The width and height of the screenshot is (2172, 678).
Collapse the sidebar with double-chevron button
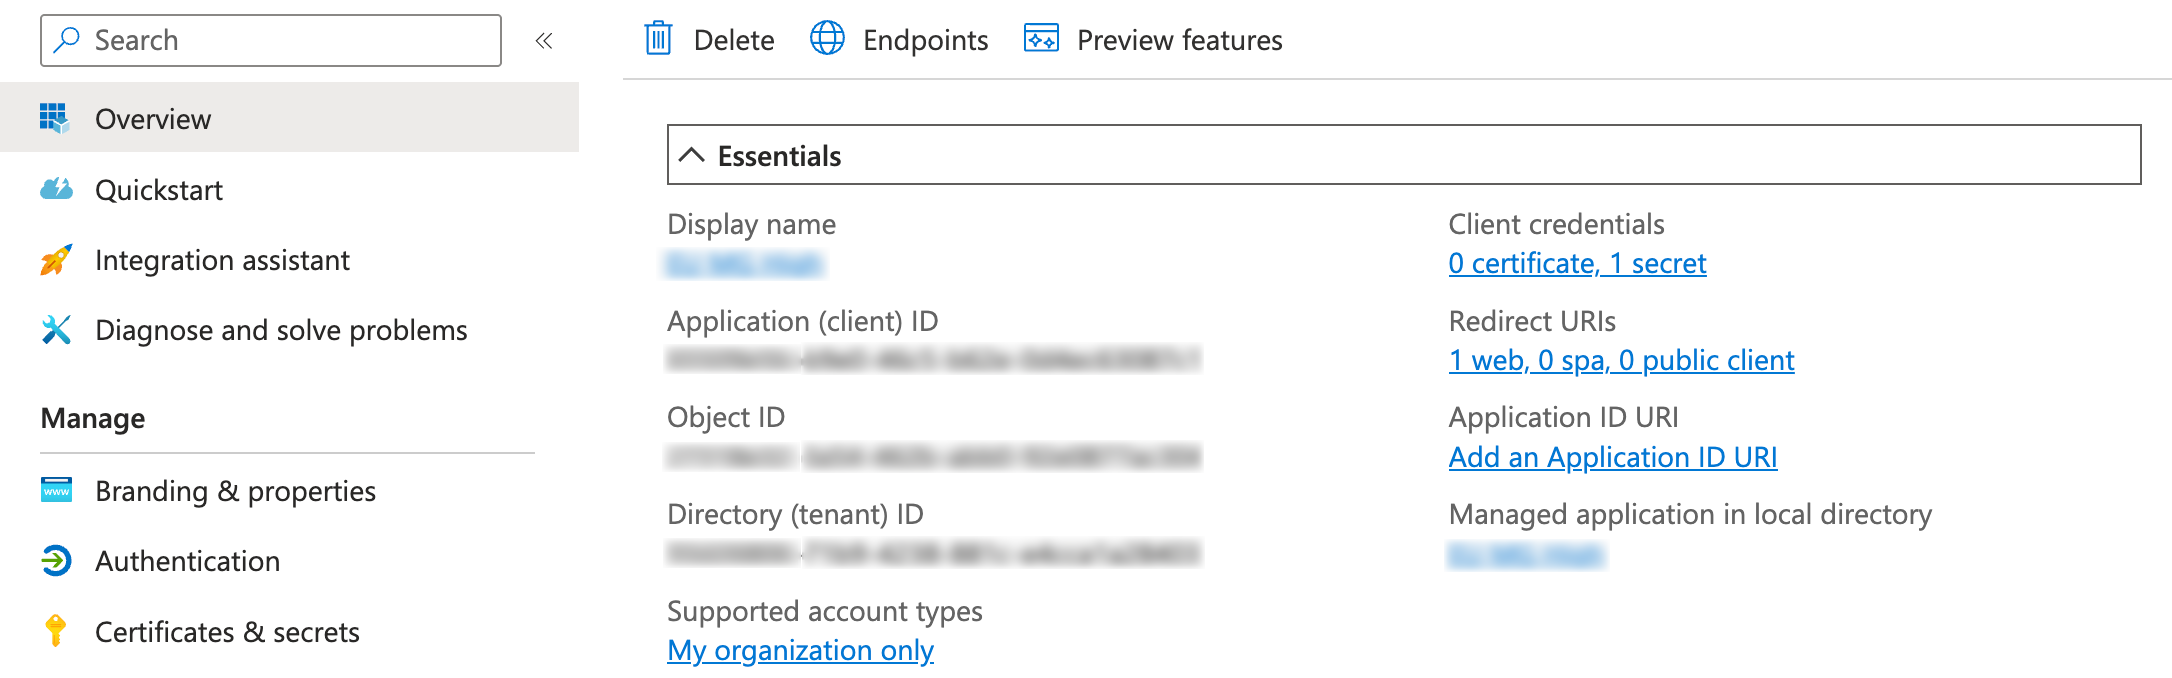[544, 40]
